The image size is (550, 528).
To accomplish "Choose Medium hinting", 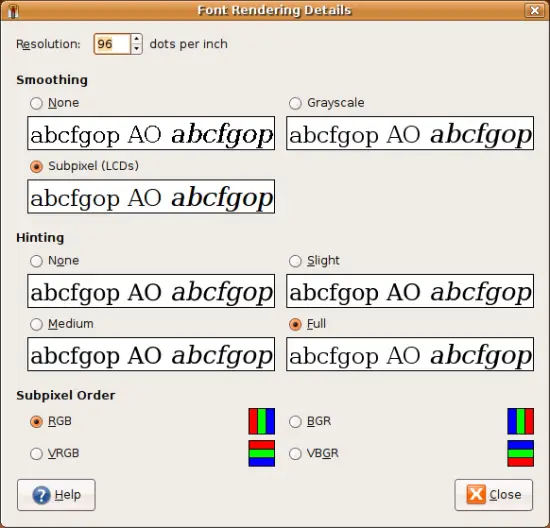I will [x=36, y=324].
